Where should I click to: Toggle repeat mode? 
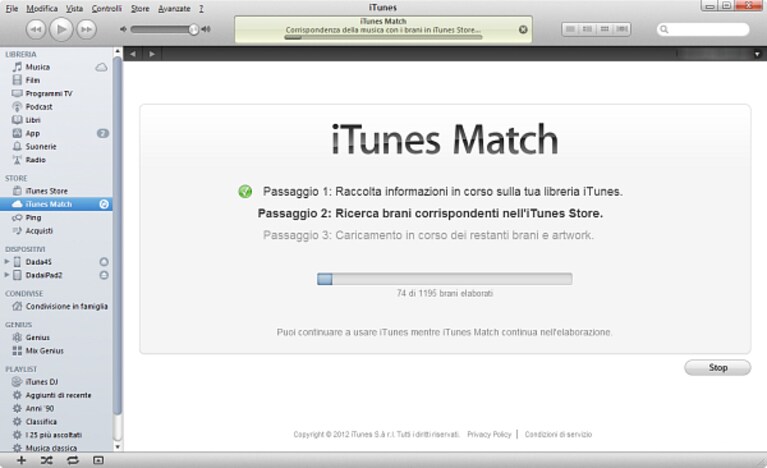[72, 460]
